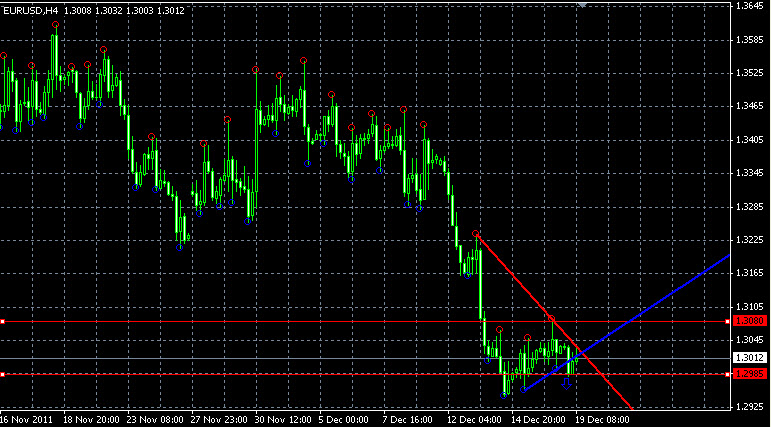Click the gray current price line at 1.3012
Screen dimensions: 772x427
[x=365, y=358]
